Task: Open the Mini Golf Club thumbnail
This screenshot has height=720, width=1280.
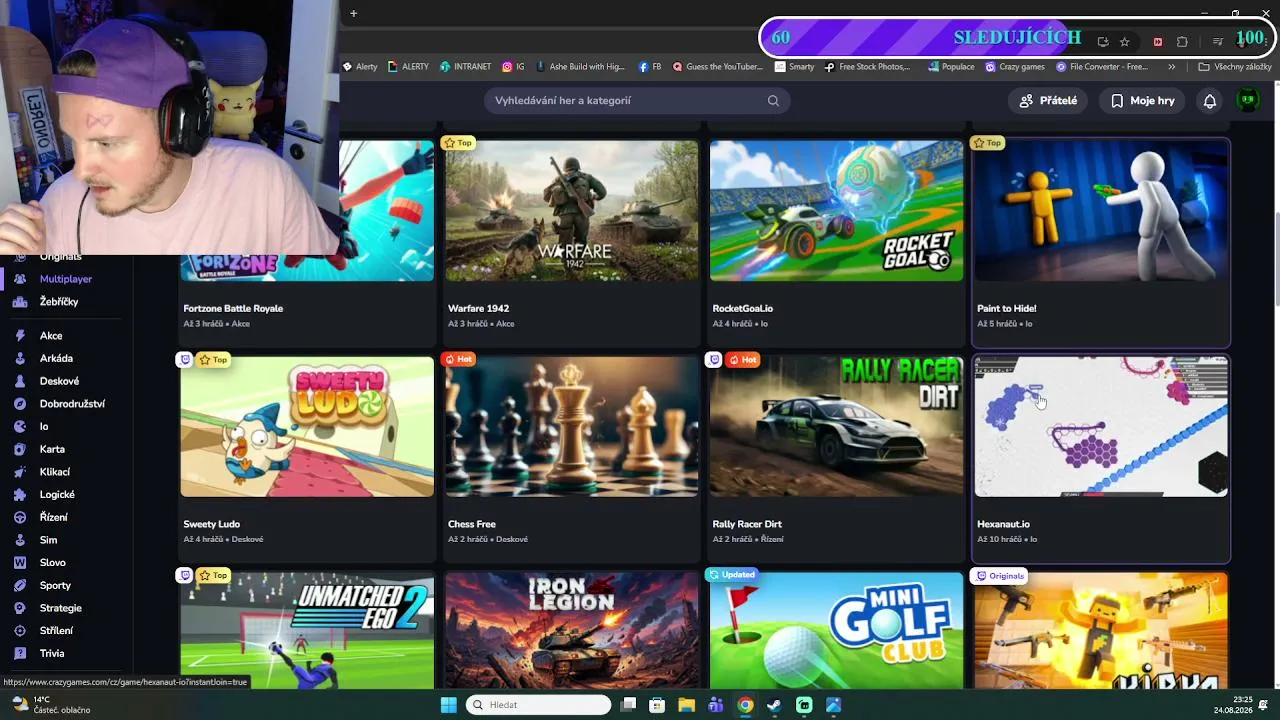Action: tap(836, 630)
